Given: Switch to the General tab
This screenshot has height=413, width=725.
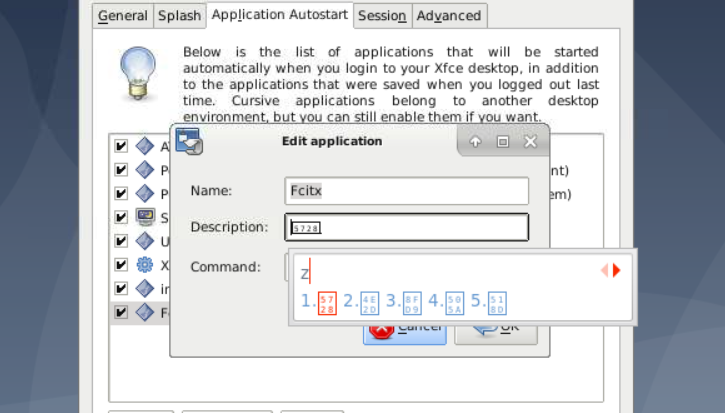Looking at the screenshot, I should 123,16.
